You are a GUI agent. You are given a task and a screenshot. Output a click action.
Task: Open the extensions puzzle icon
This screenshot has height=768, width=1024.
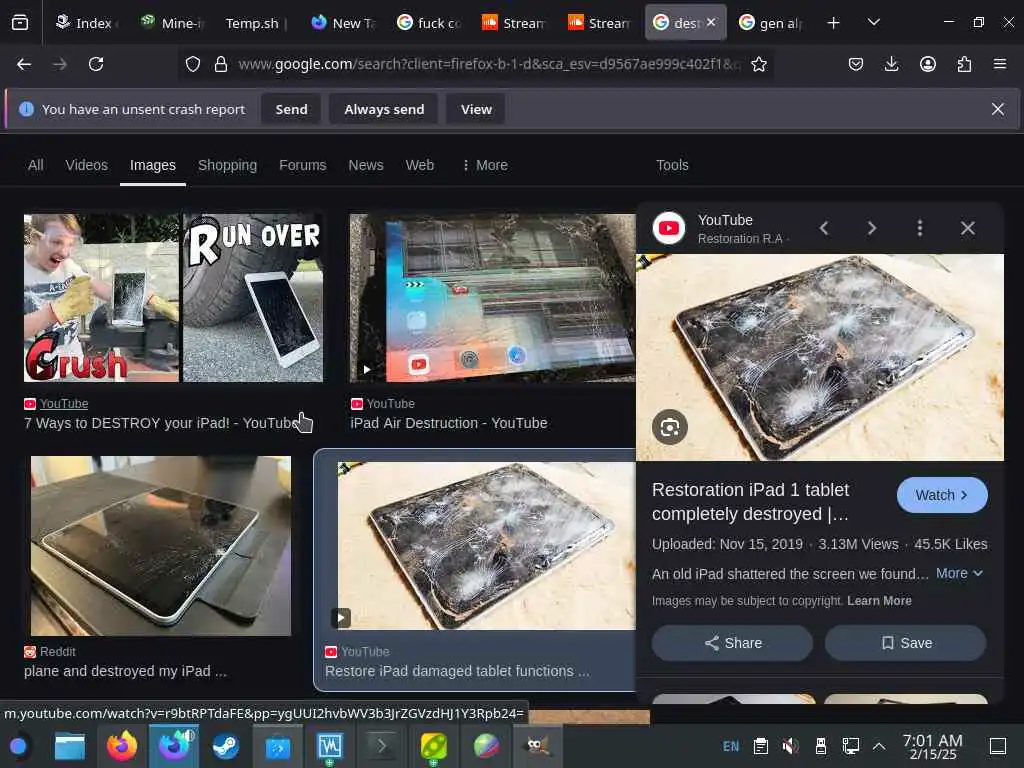point(964,64)
